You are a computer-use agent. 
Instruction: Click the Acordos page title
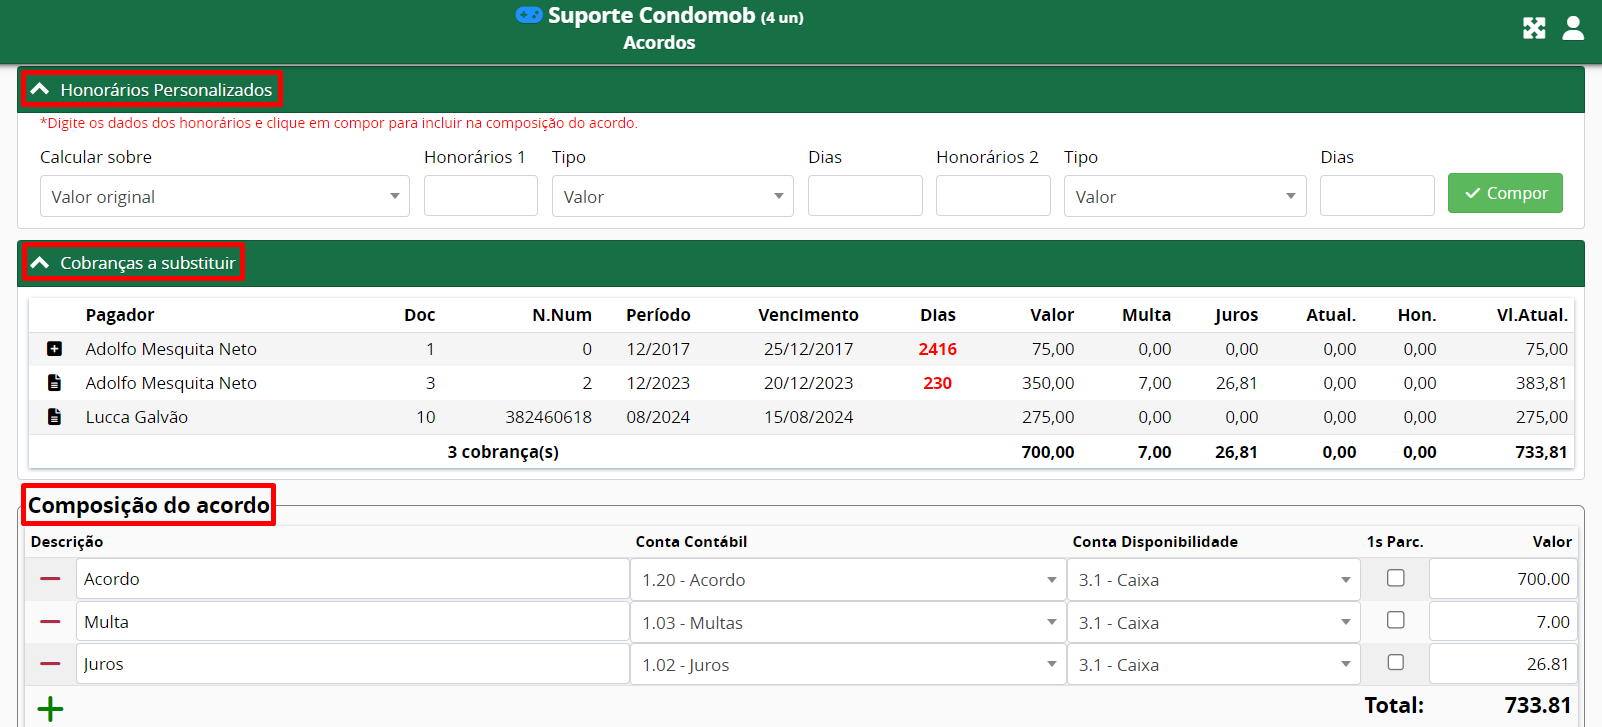(x=659, y=42)
